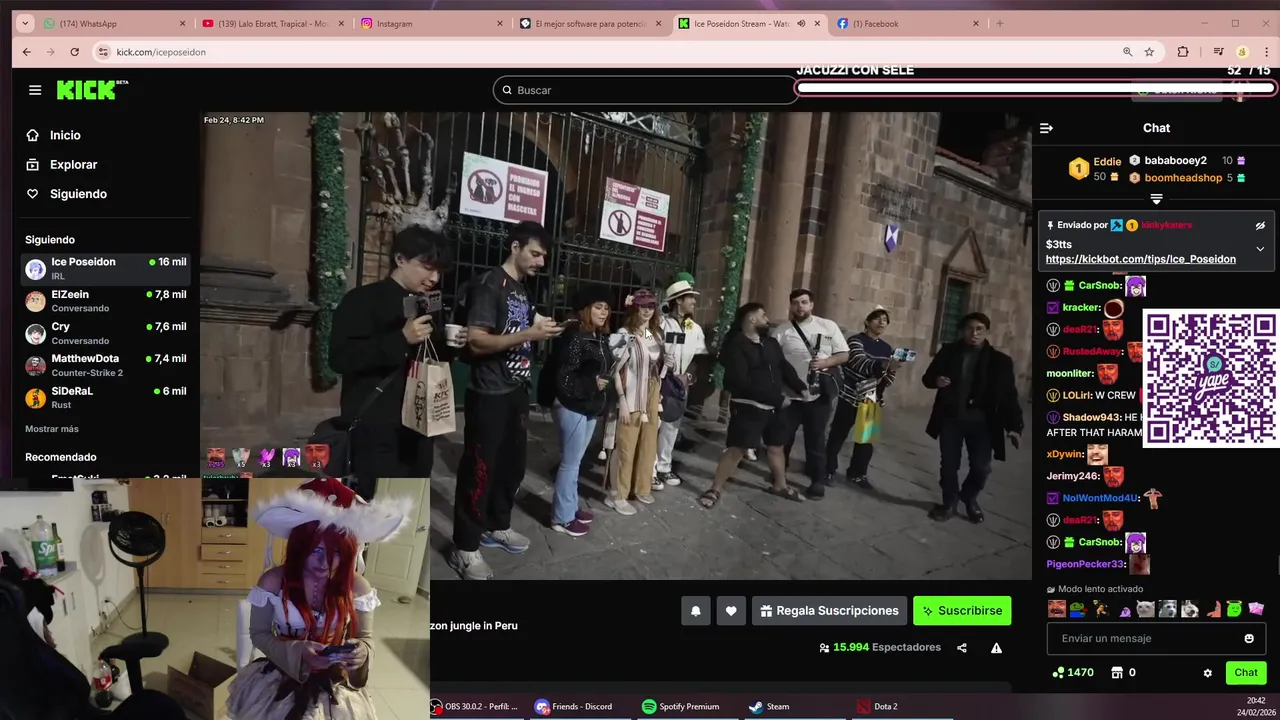
Task: Open a new browser tab
Action: pos(999,23)
